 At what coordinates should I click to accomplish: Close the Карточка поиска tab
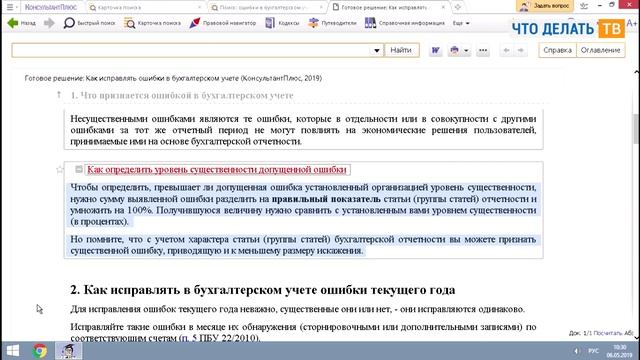pyautogui.click(x=200, y=7)
